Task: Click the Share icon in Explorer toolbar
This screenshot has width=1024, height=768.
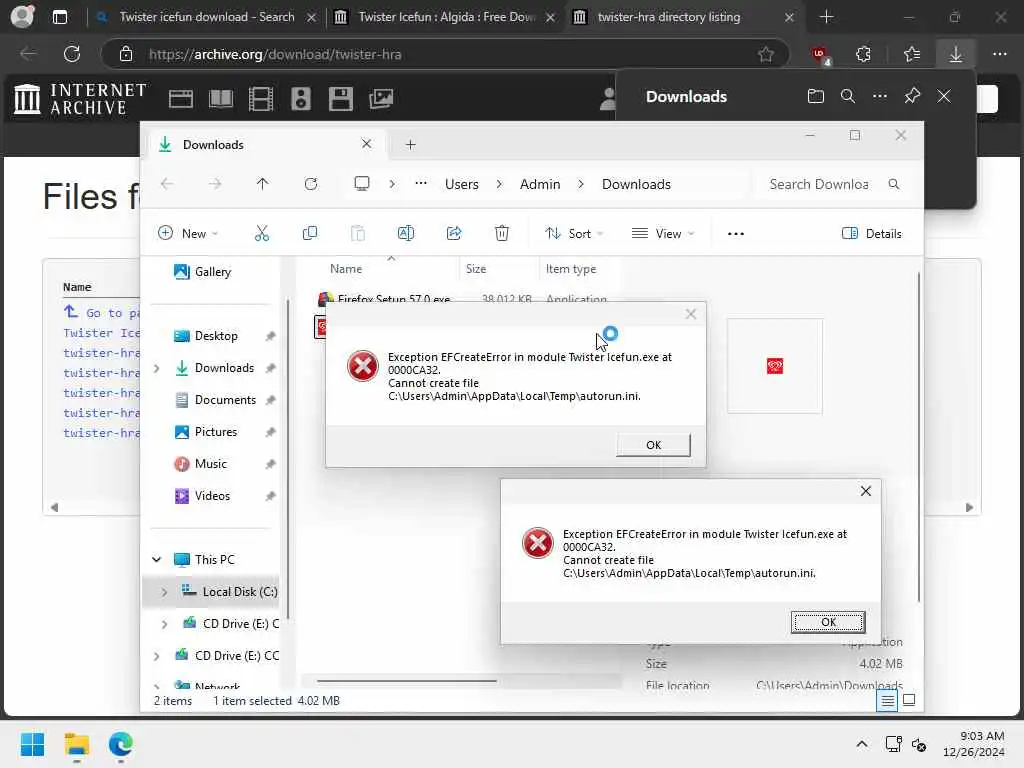Action: coord(454,233)
